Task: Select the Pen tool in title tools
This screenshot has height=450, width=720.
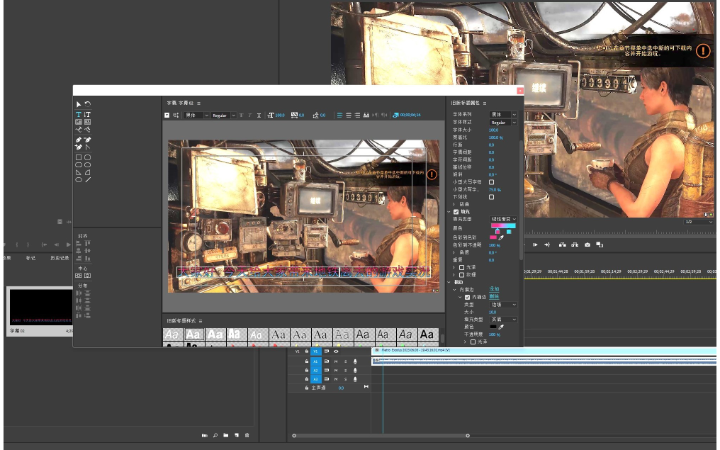Action: pyautogui.click(x=79, y=140)
